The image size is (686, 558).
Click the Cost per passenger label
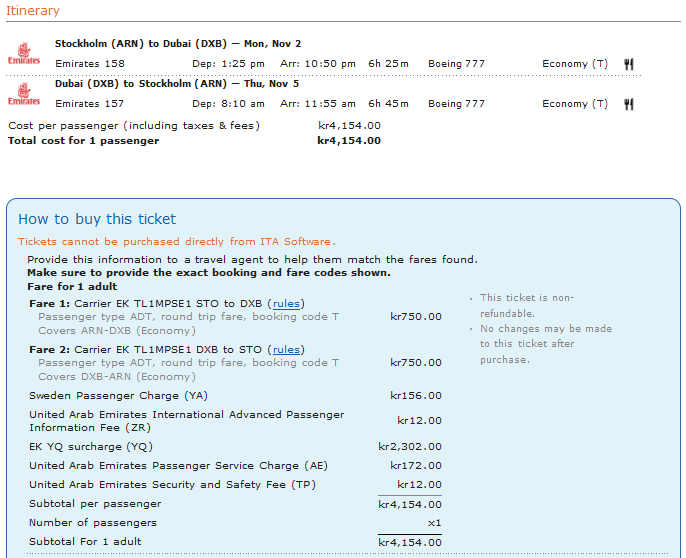tap(134, 126)
